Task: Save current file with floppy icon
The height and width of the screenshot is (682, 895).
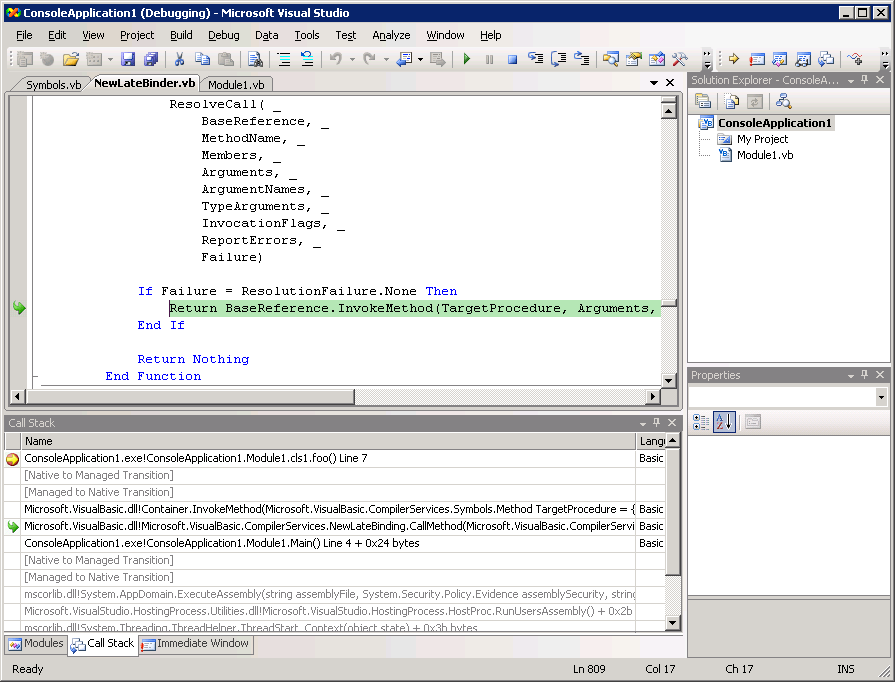Action: tap(128, 59)
